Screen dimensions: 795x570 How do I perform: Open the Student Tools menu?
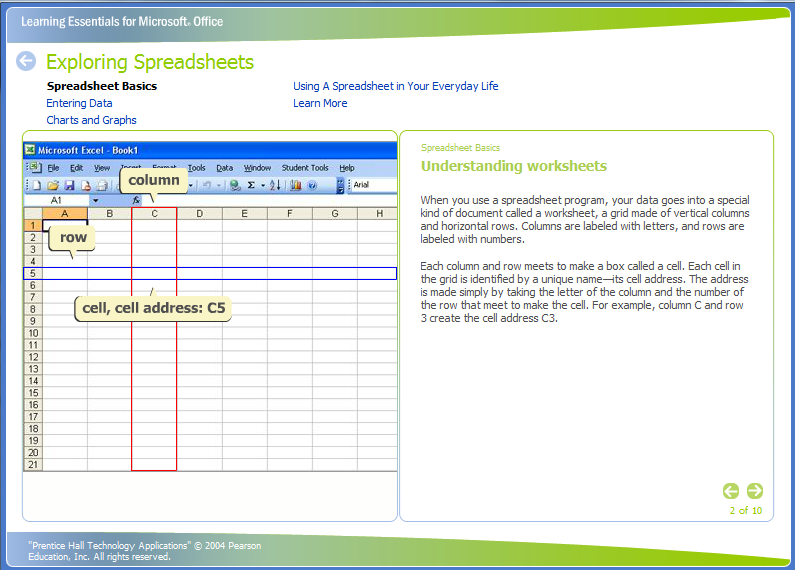(305, 168)
